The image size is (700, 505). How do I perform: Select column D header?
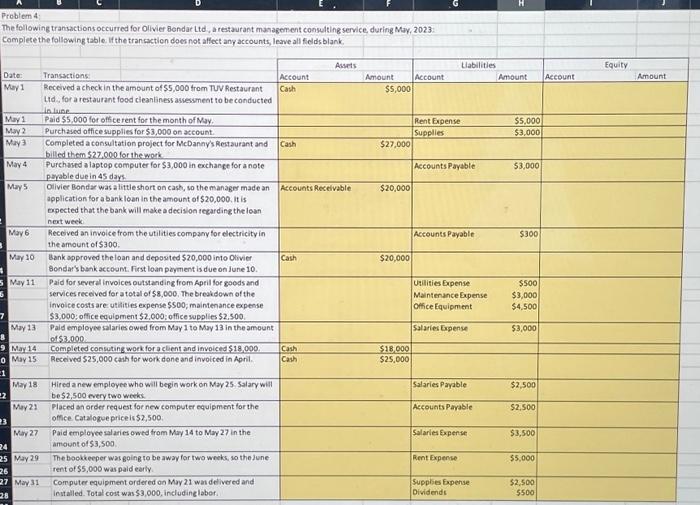tap(198, 4)
